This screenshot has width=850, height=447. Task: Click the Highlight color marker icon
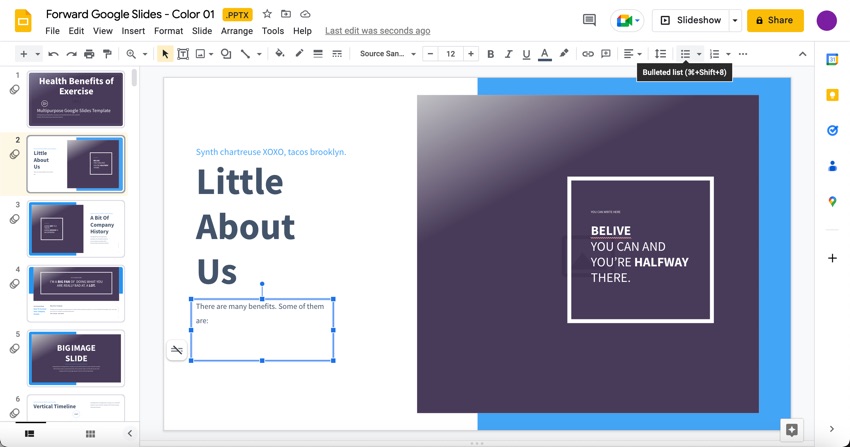point(564,53)
